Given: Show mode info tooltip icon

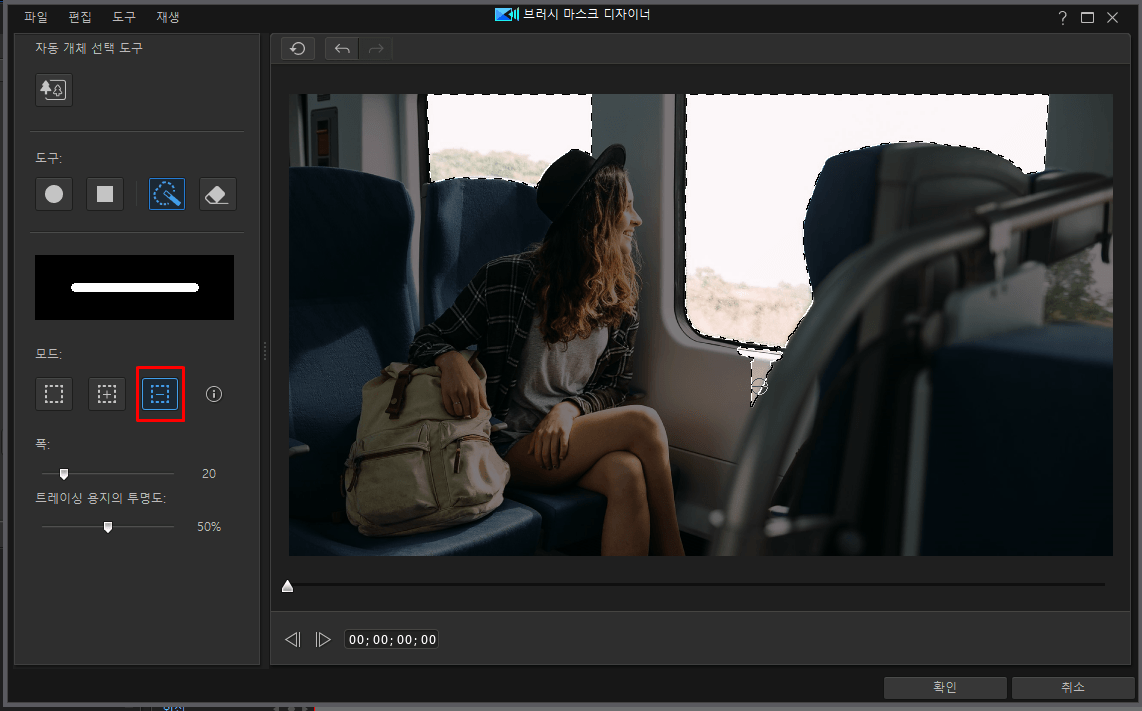Looking at the screenshot, I should (213, 394).
